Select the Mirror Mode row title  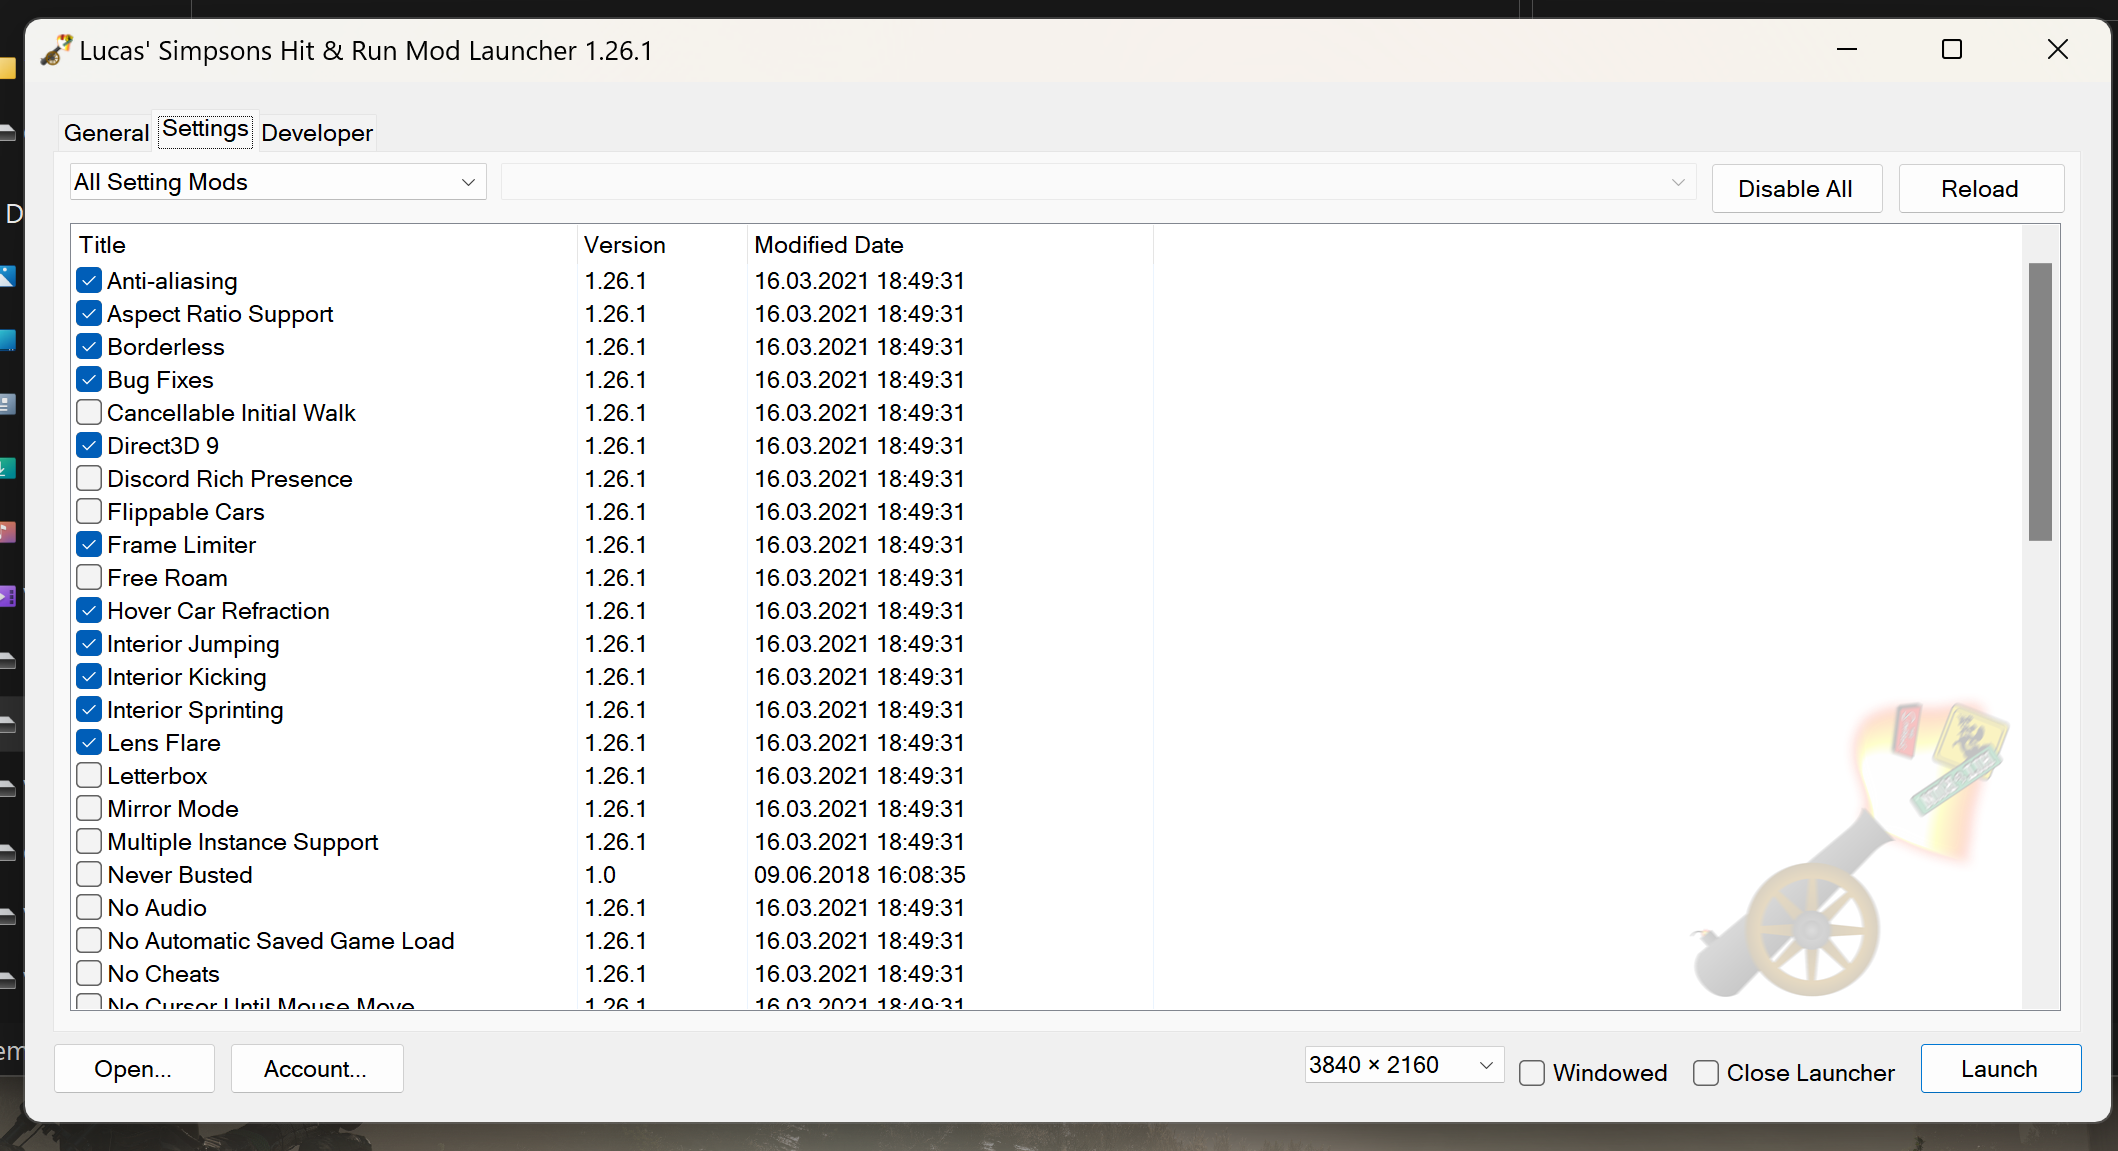click(x=173, y=809)
